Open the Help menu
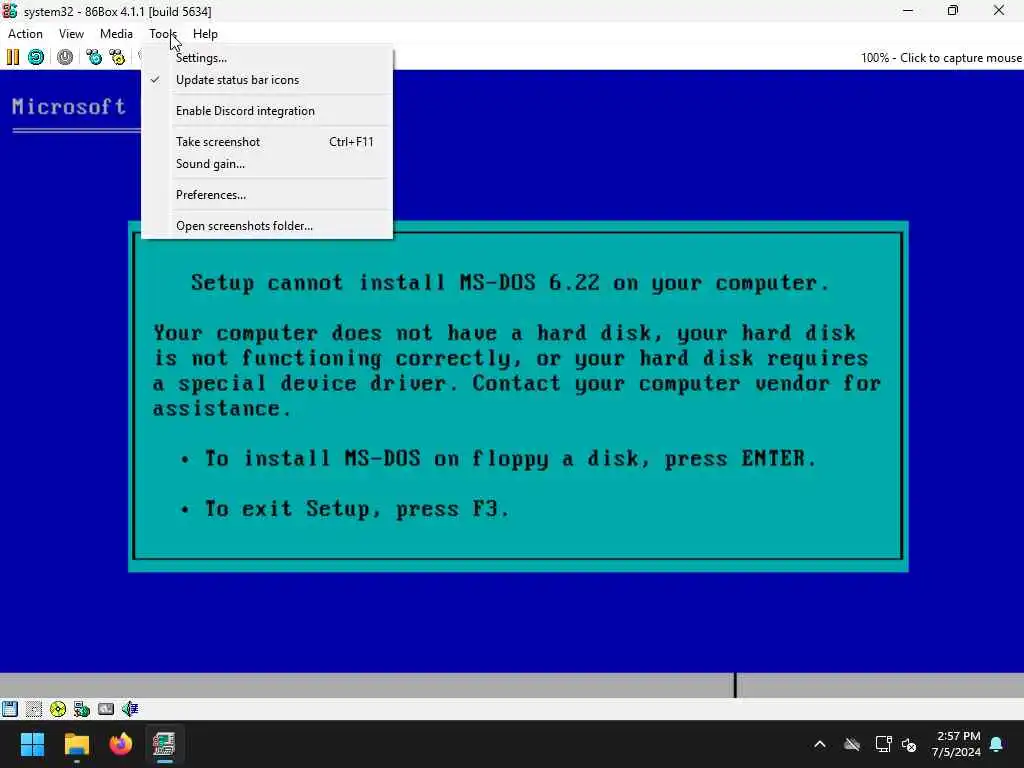Image resolution: width=1024 pixels, height=768 pixels. click(205, 34)
